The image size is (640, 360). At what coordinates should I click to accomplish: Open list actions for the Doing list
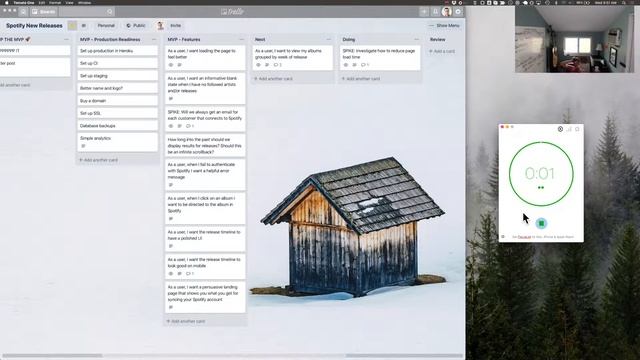pyautogui.click(x=416, y=40)
